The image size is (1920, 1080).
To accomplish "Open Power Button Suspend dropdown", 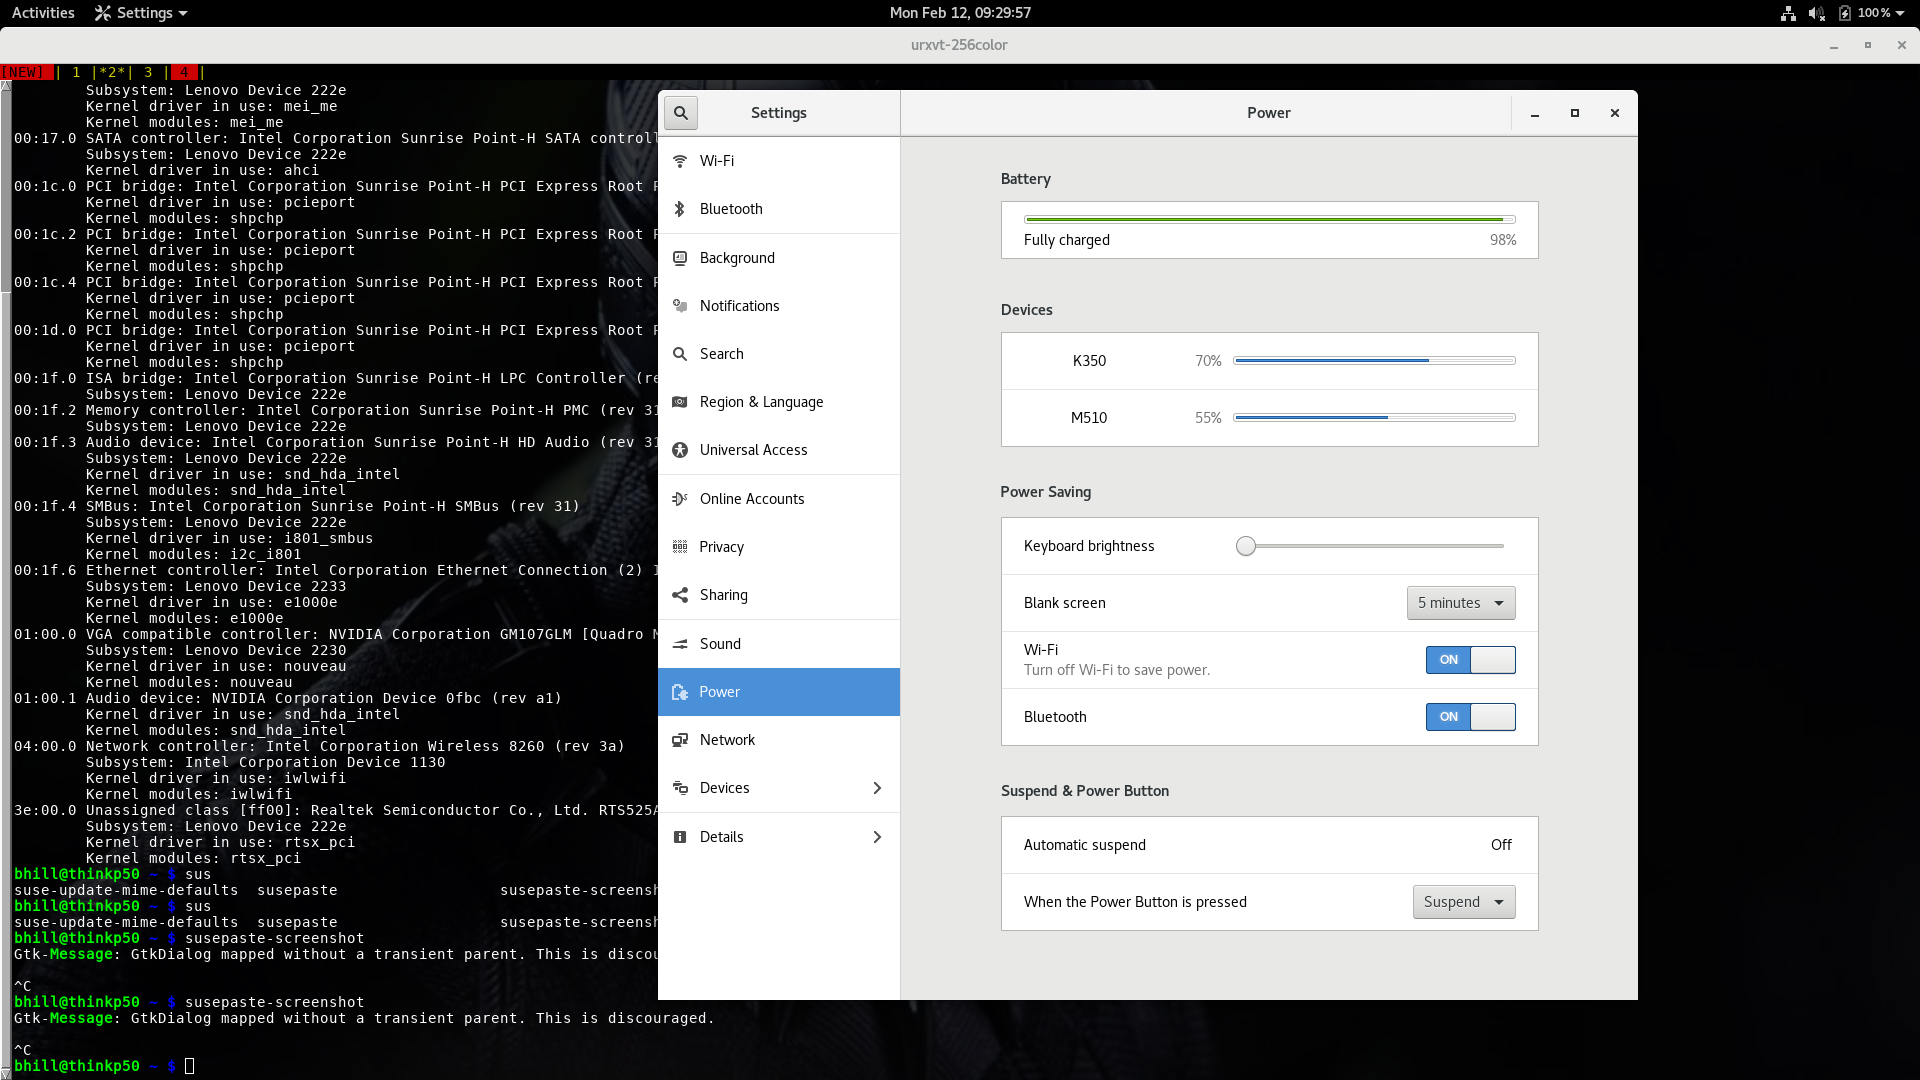I will click(1464, 902).
